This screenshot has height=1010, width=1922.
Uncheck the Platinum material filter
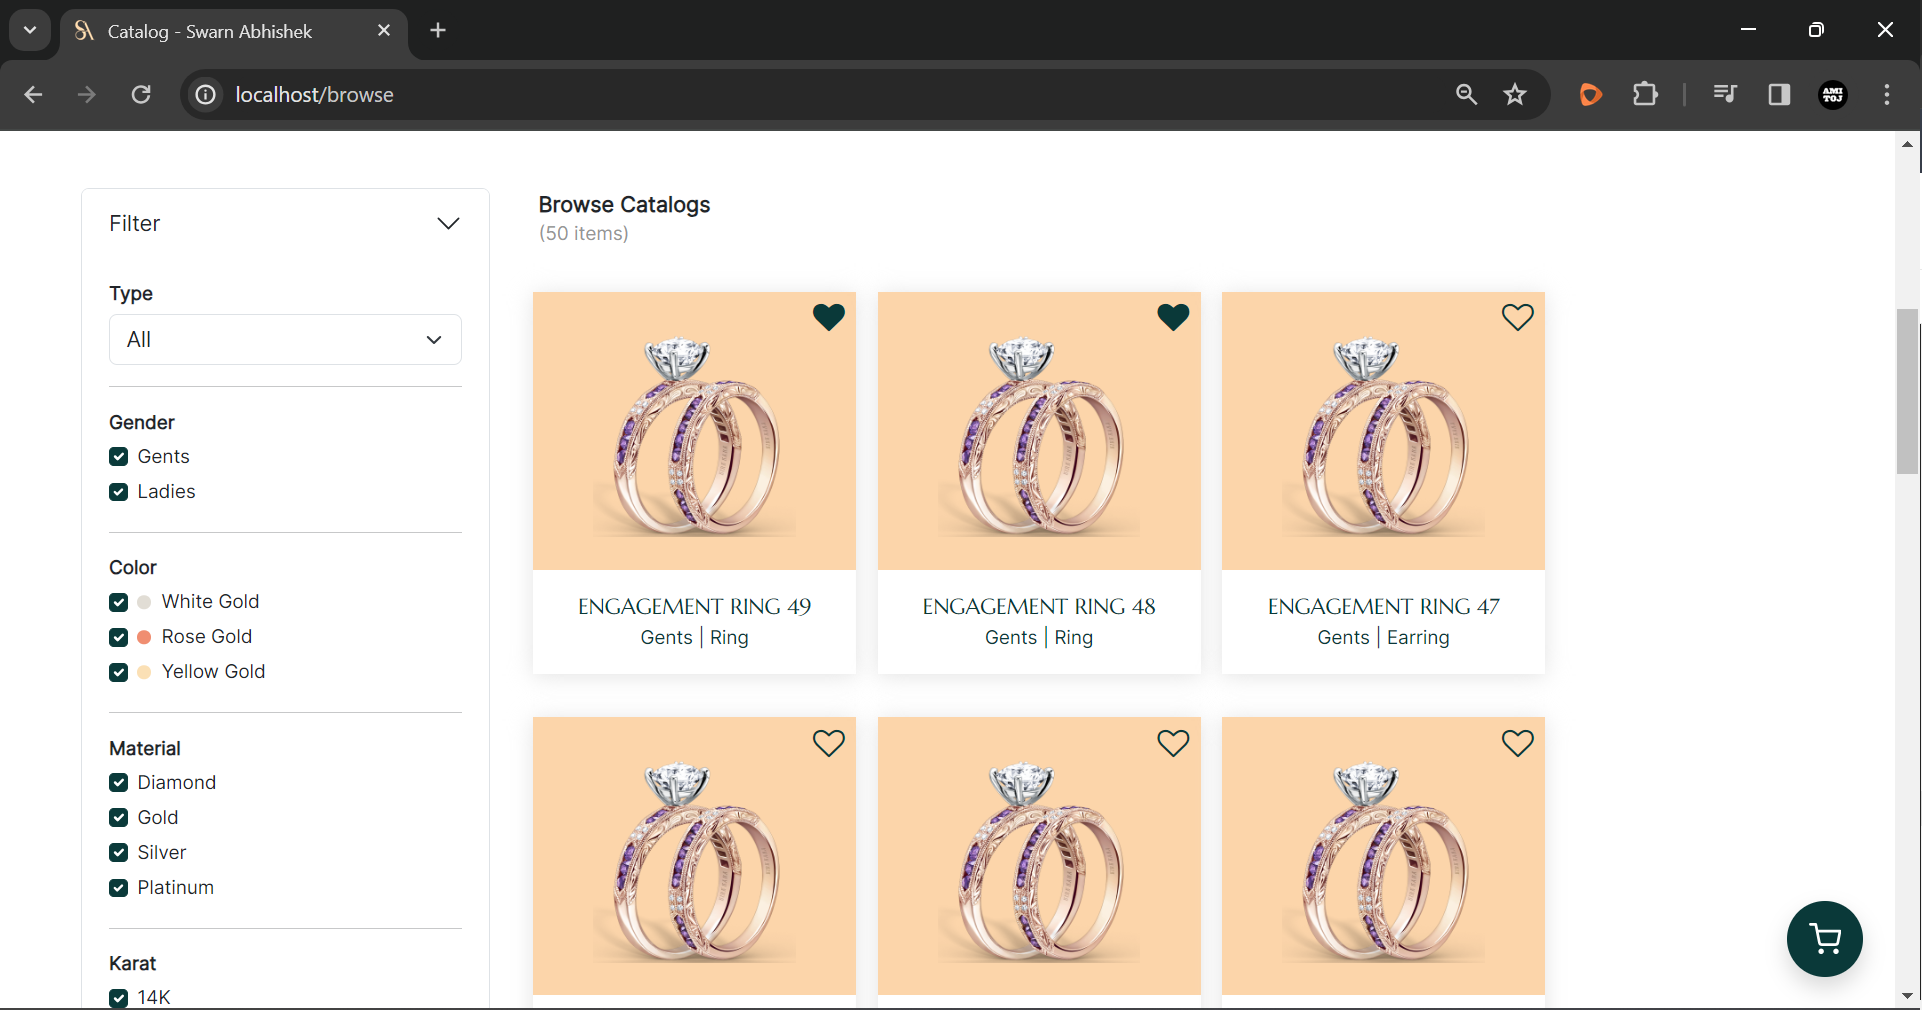(119, 888)
